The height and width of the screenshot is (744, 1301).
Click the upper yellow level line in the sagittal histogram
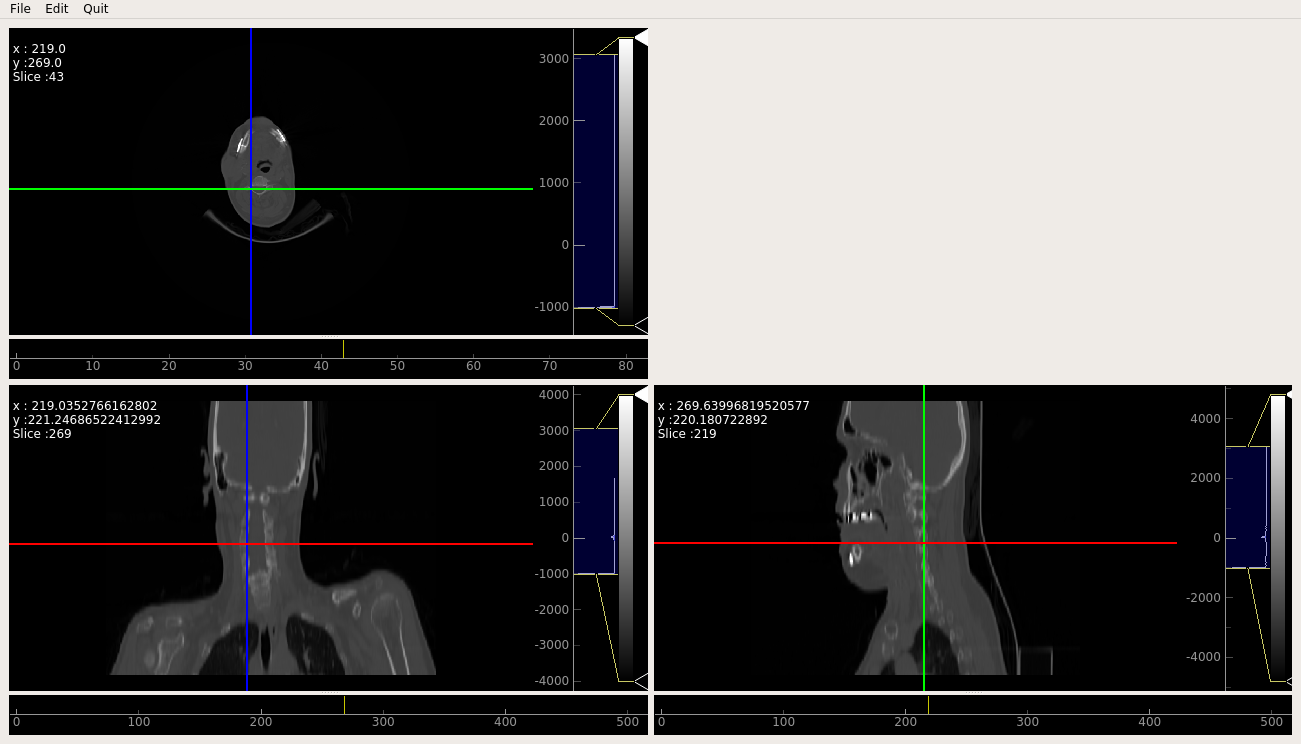tap(1247, 447)
